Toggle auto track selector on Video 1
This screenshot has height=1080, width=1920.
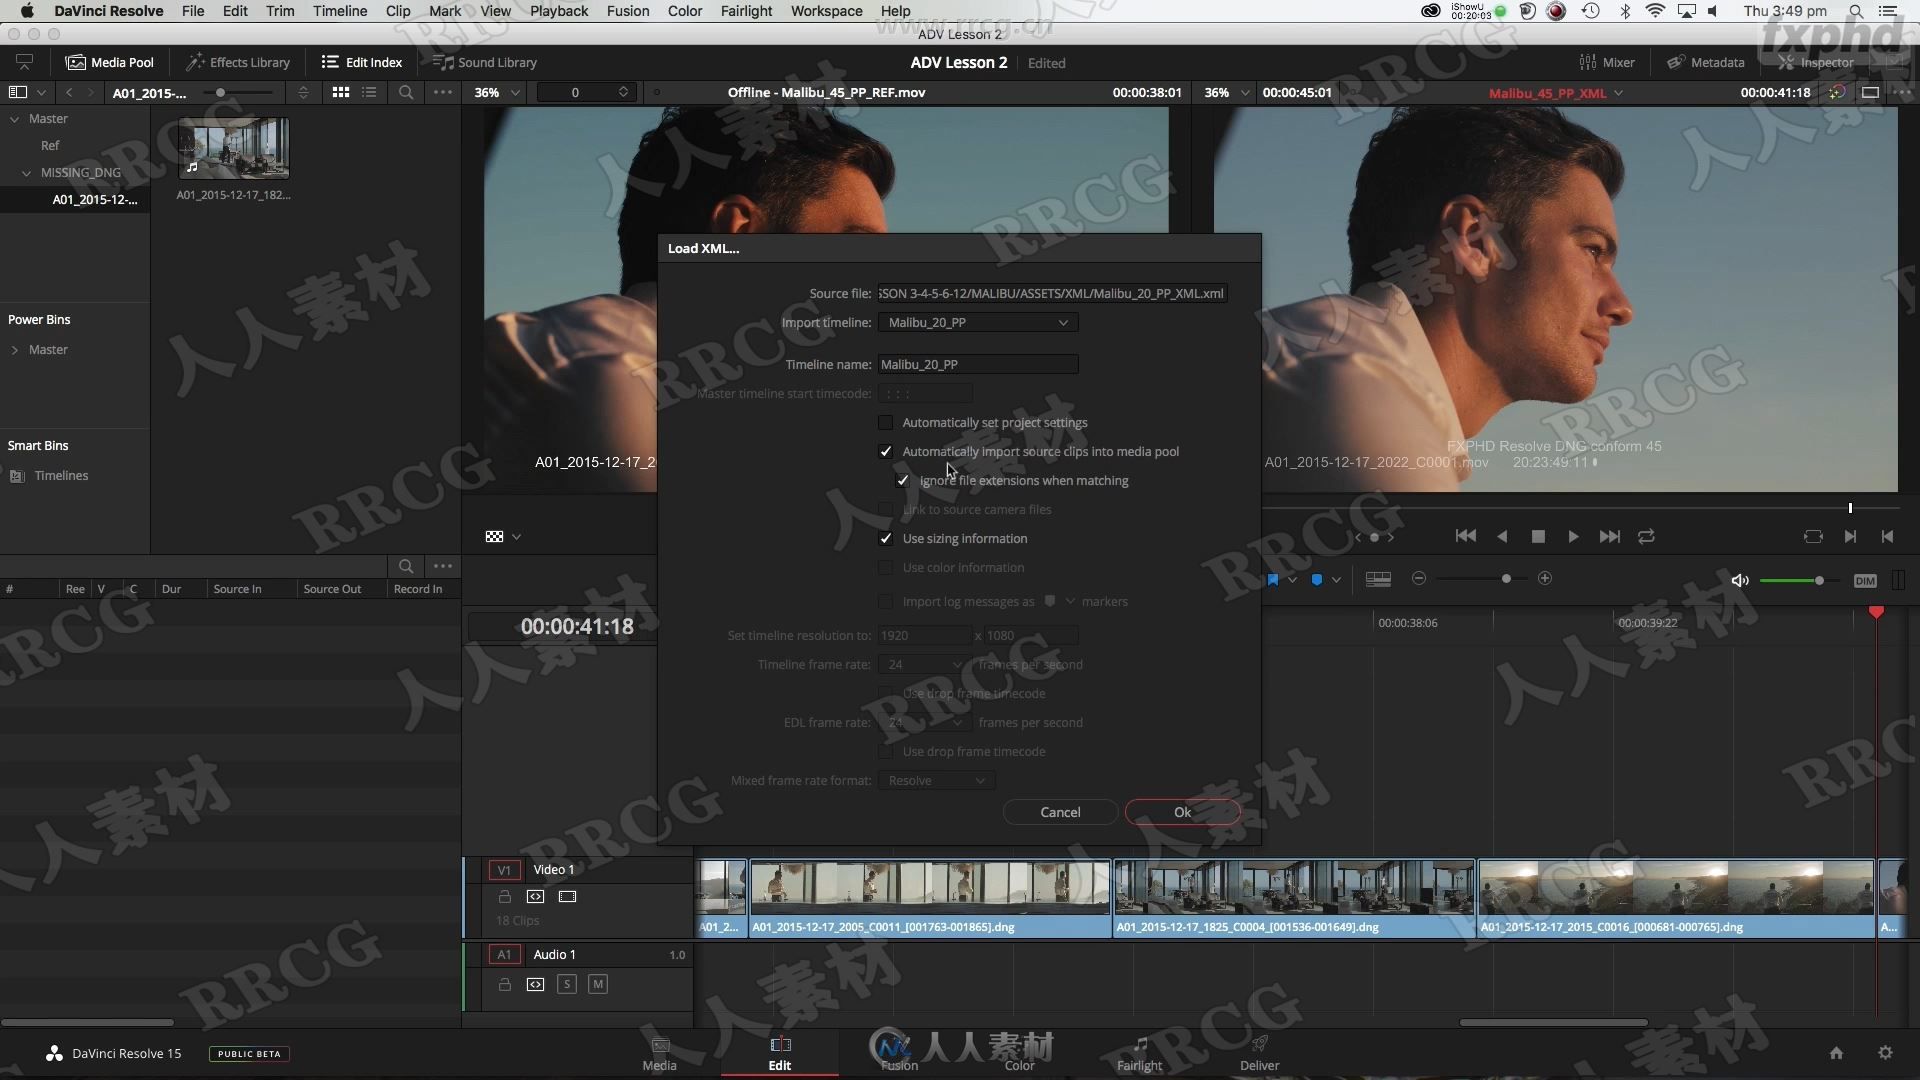pyautogui.click(x=535, y=897)
